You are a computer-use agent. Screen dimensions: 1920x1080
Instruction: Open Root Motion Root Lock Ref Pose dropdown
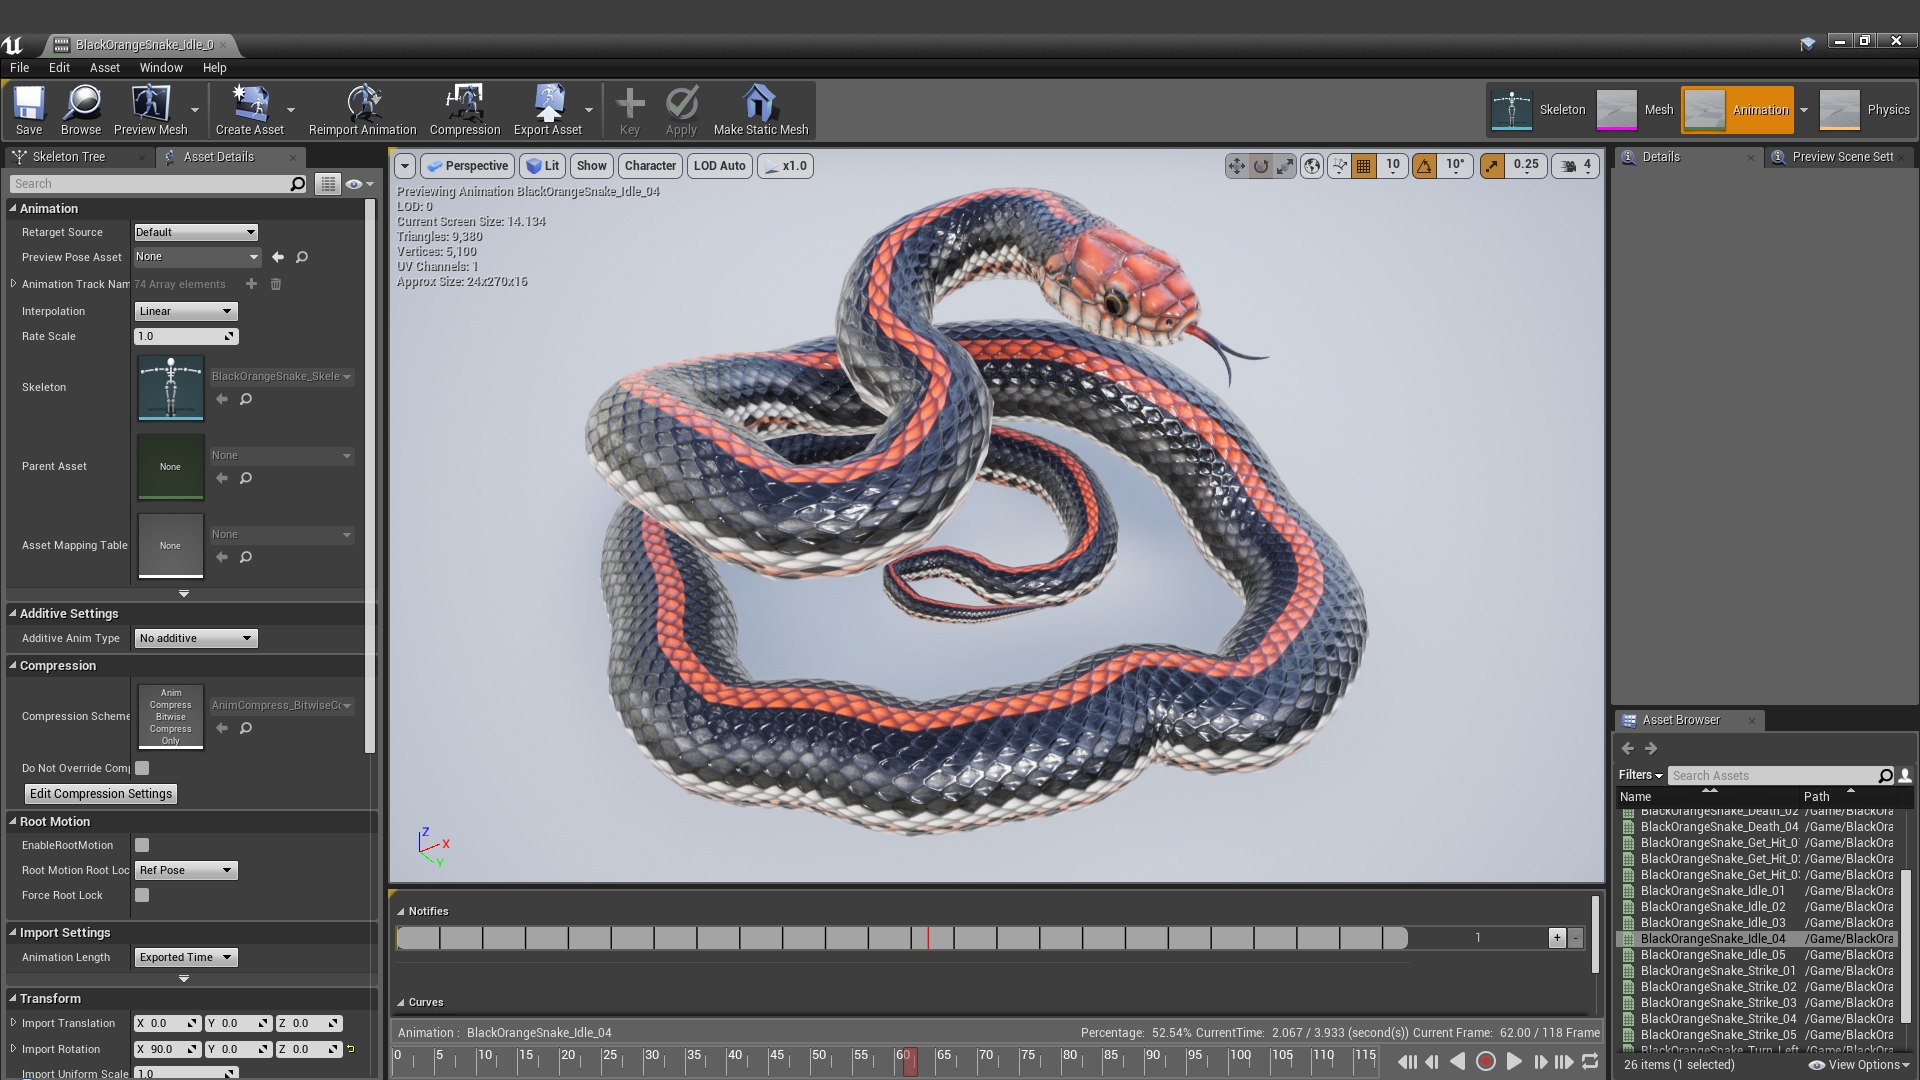pyautogui.click(x=186, y=870)
